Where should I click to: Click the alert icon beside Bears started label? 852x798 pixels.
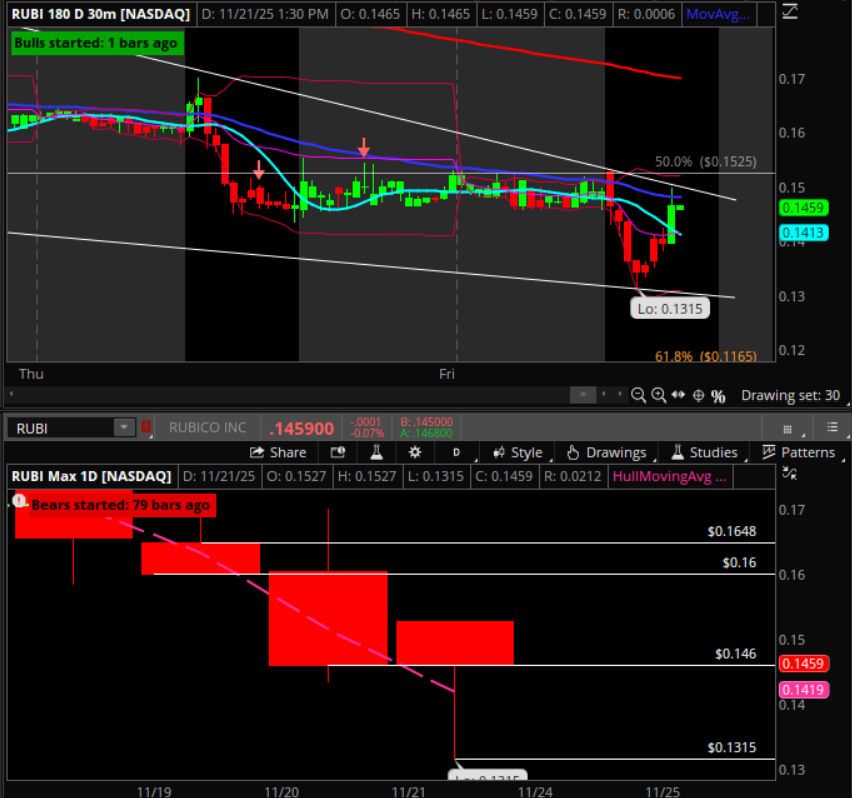tap(20, 501)
